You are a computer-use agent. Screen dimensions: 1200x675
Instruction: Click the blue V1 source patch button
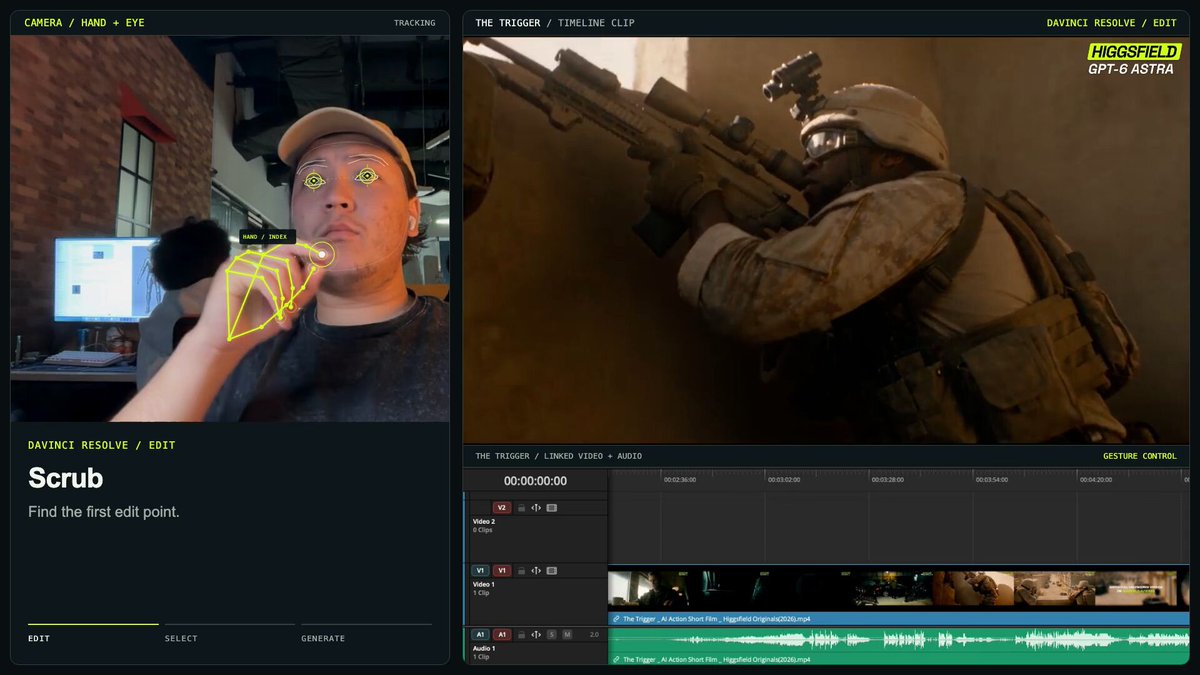click(480, 571)
